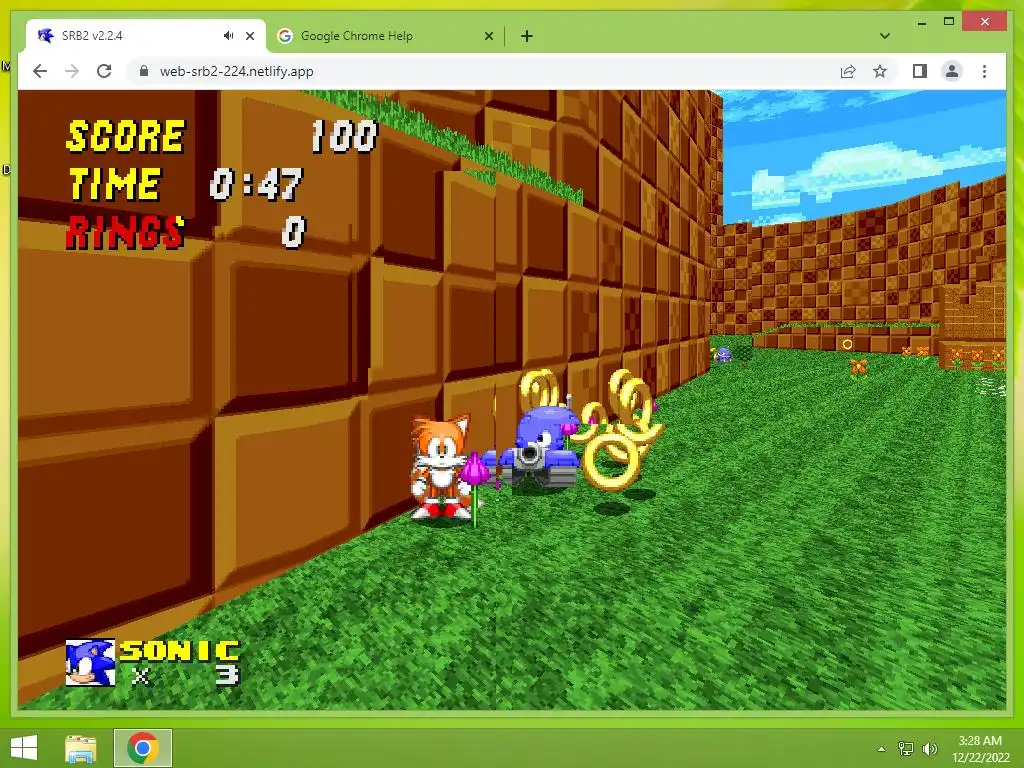Image resolution: width=1024 pixels, height=768 pixels.
Task: Go back to the previous page
Action: point(40,71)
